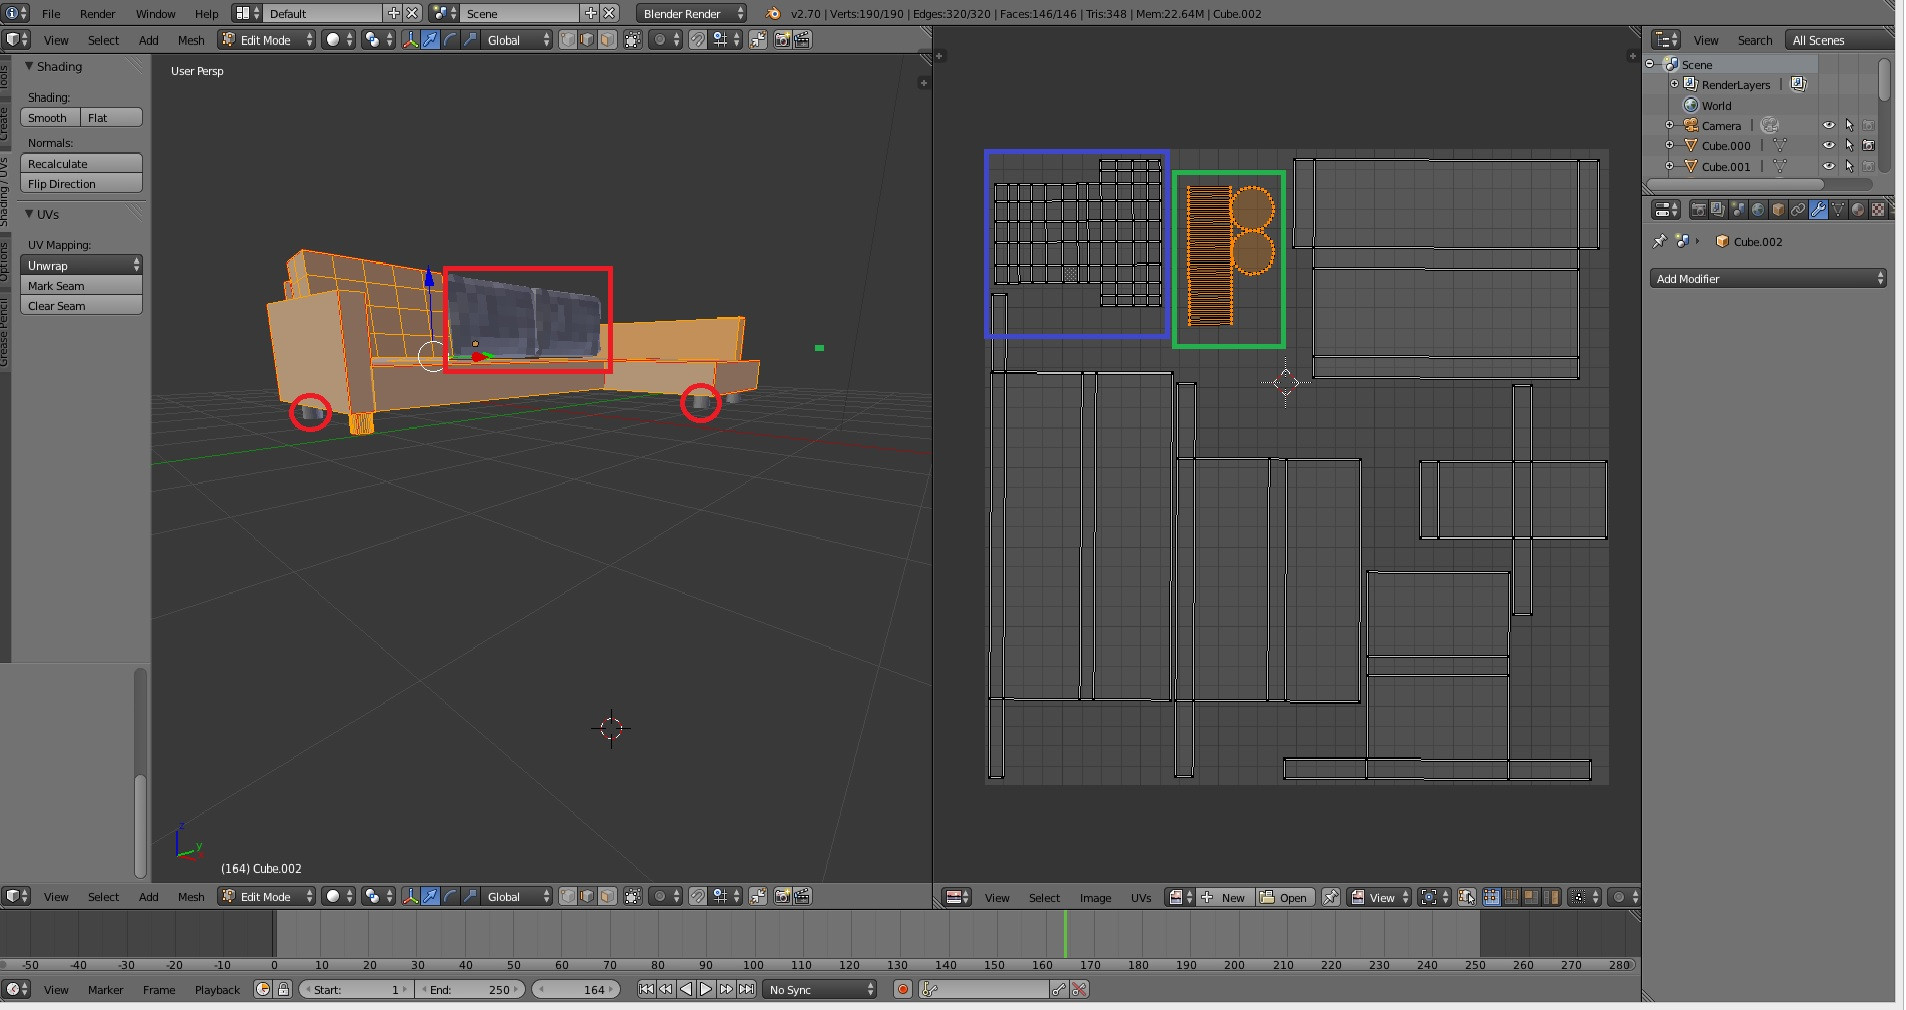1906x1010 pixels.
Task: Open the Unwrap dropdown
Action: 81,265
